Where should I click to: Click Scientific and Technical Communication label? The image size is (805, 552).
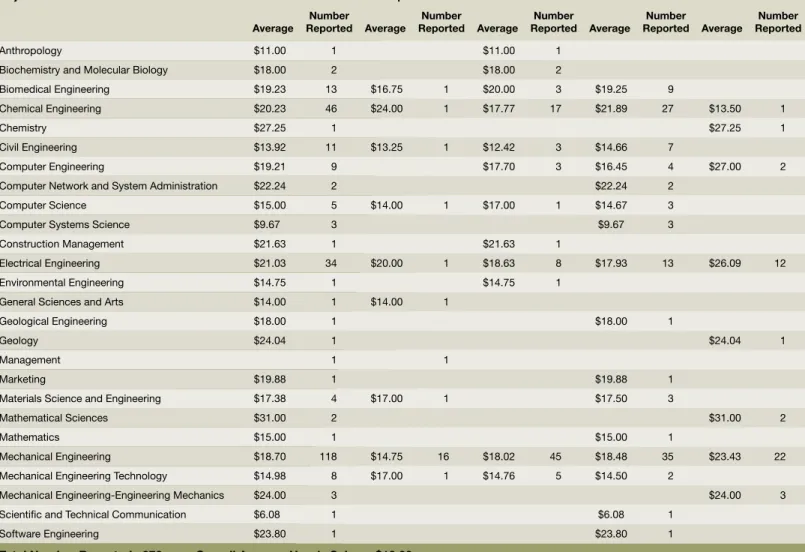93,515
